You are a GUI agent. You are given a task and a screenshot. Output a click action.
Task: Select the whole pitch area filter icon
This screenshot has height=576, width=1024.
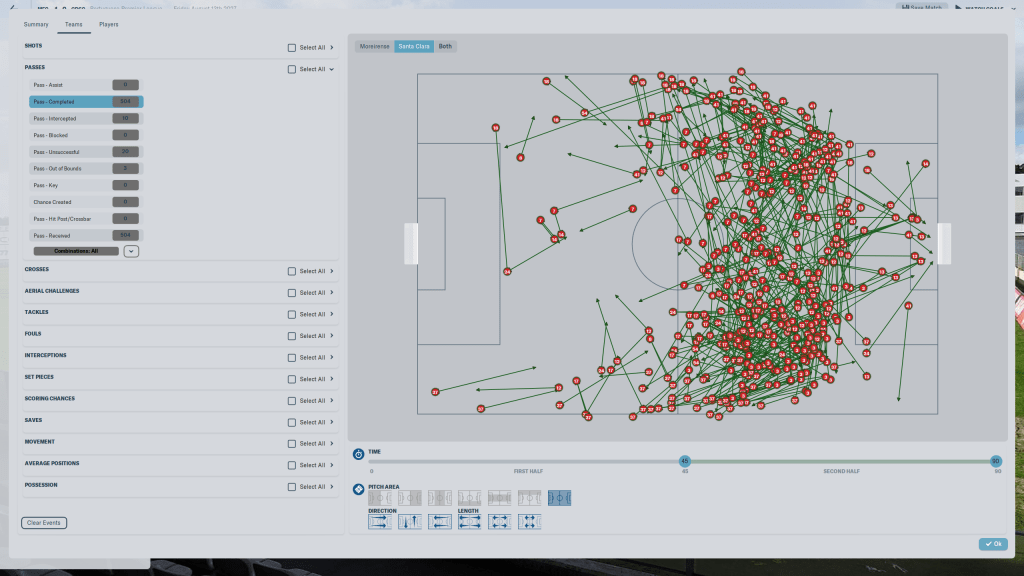[x=560, y=497]
